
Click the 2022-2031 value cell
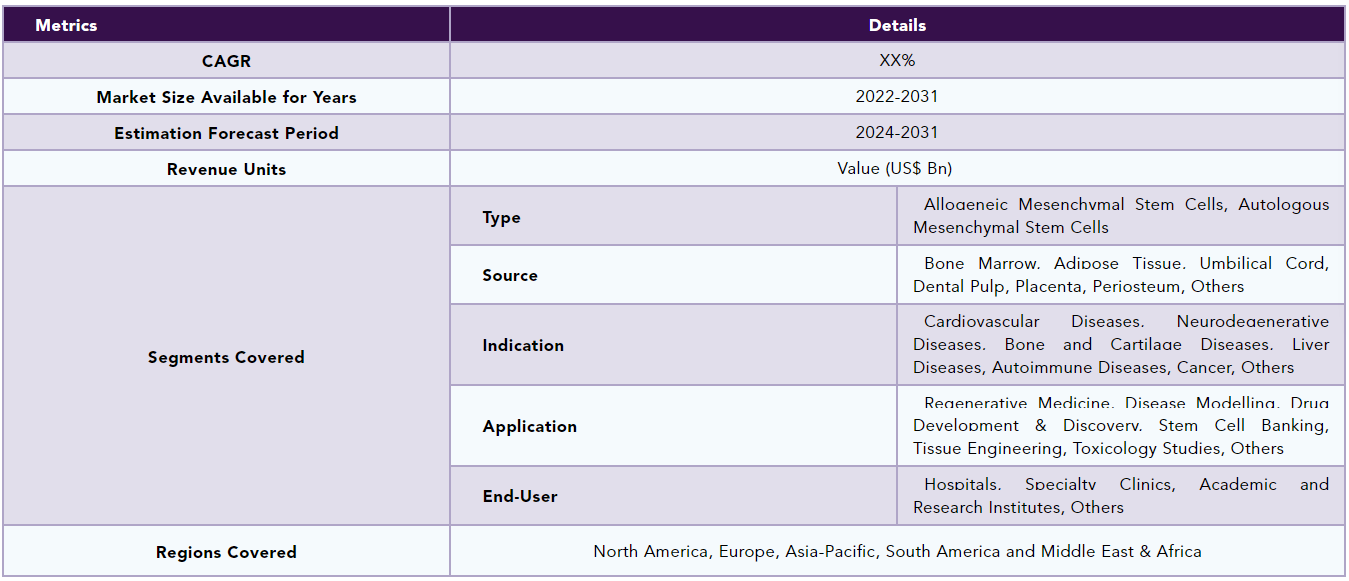point(897,97)
